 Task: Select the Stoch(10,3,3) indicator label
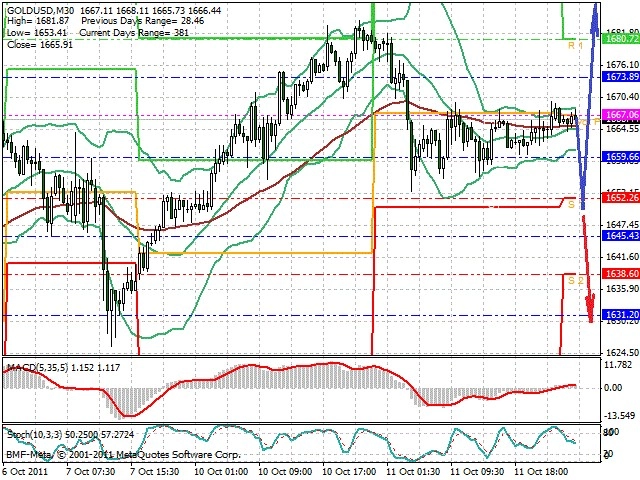(35, 435)
